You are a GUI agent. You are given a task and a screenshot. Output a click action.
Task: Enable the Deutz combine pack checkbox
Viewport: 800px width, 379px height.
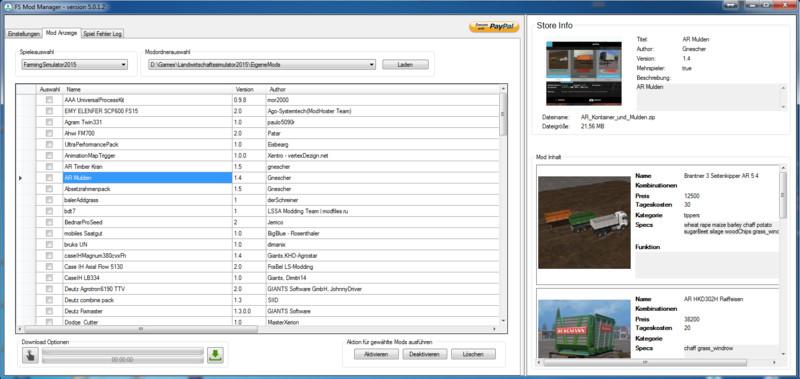[x=49, y=300]
